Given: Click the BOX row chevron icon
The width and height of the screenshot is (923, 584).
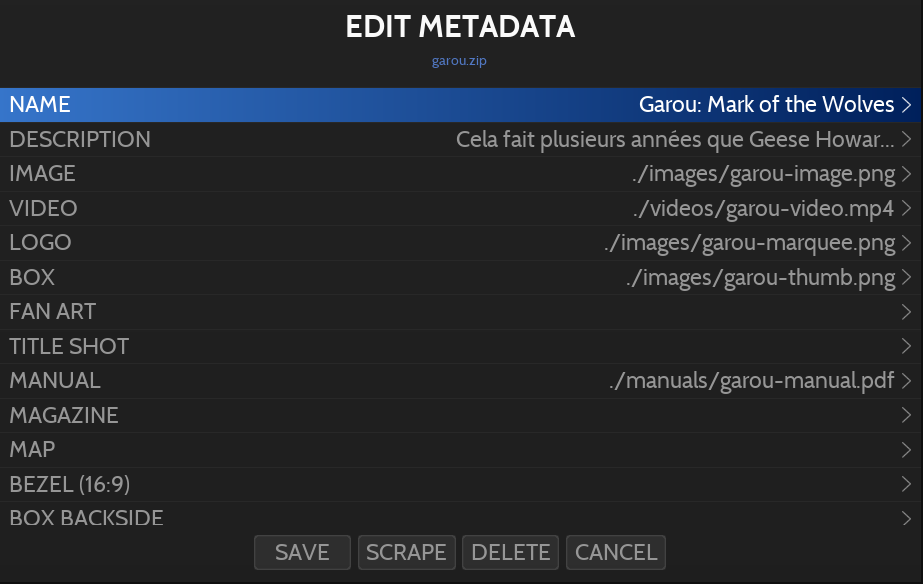Looking at the screenshot, I should 906,278.
